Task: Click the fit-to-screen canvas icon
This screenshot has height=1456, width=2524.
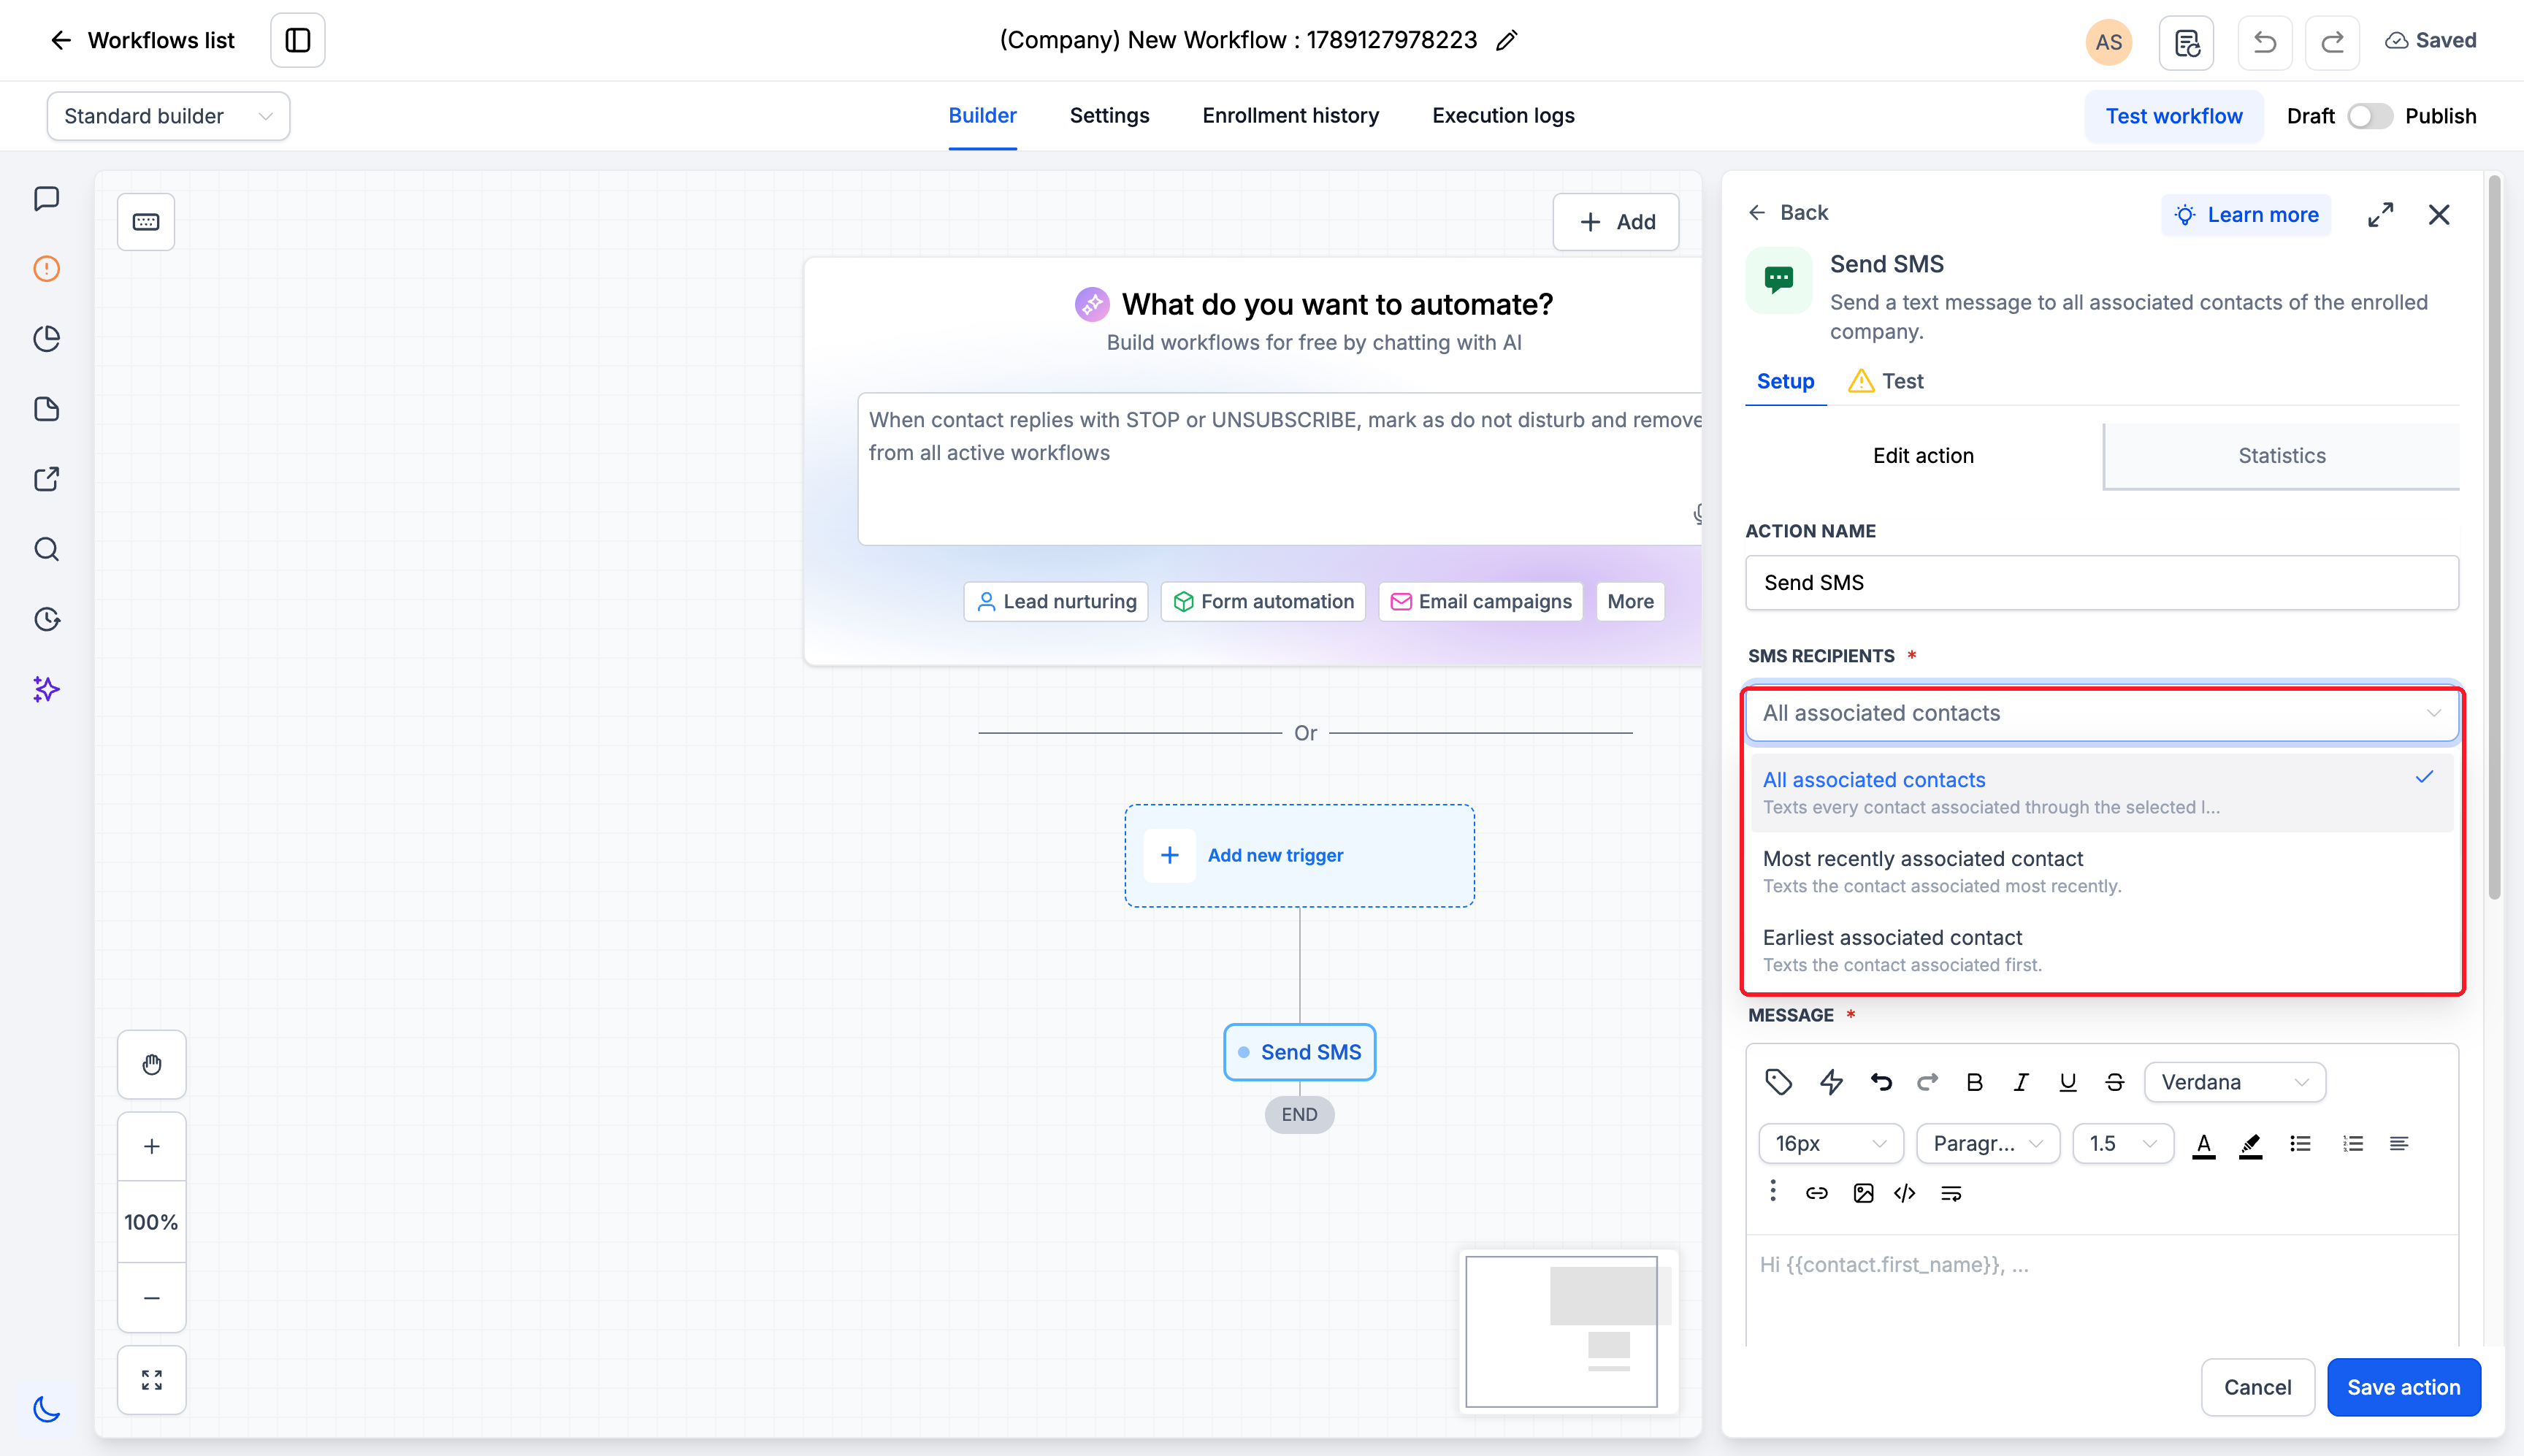Action: (x=152, y=1380)
